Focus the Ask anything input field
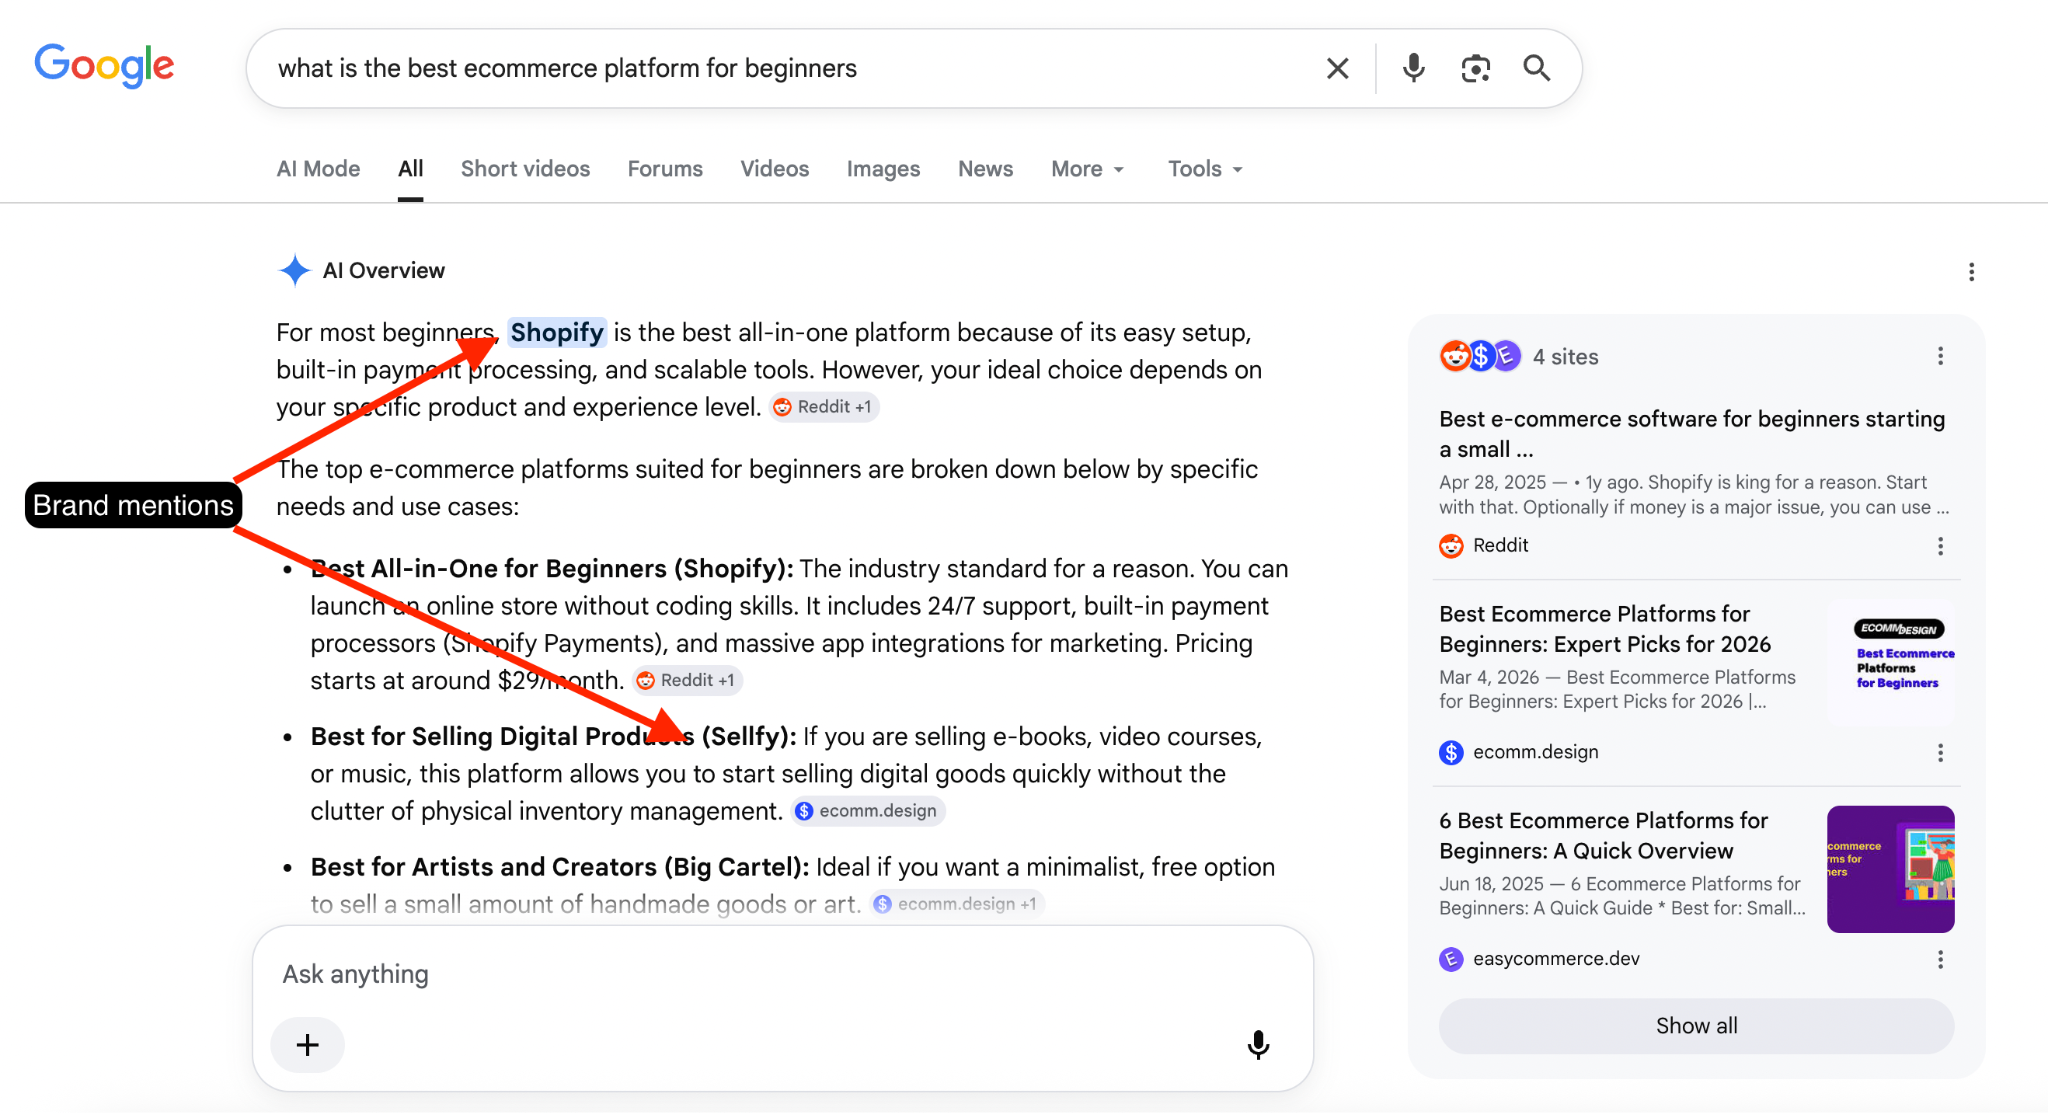This screenshot has width=2048, height=1113. tap(782, 974)
